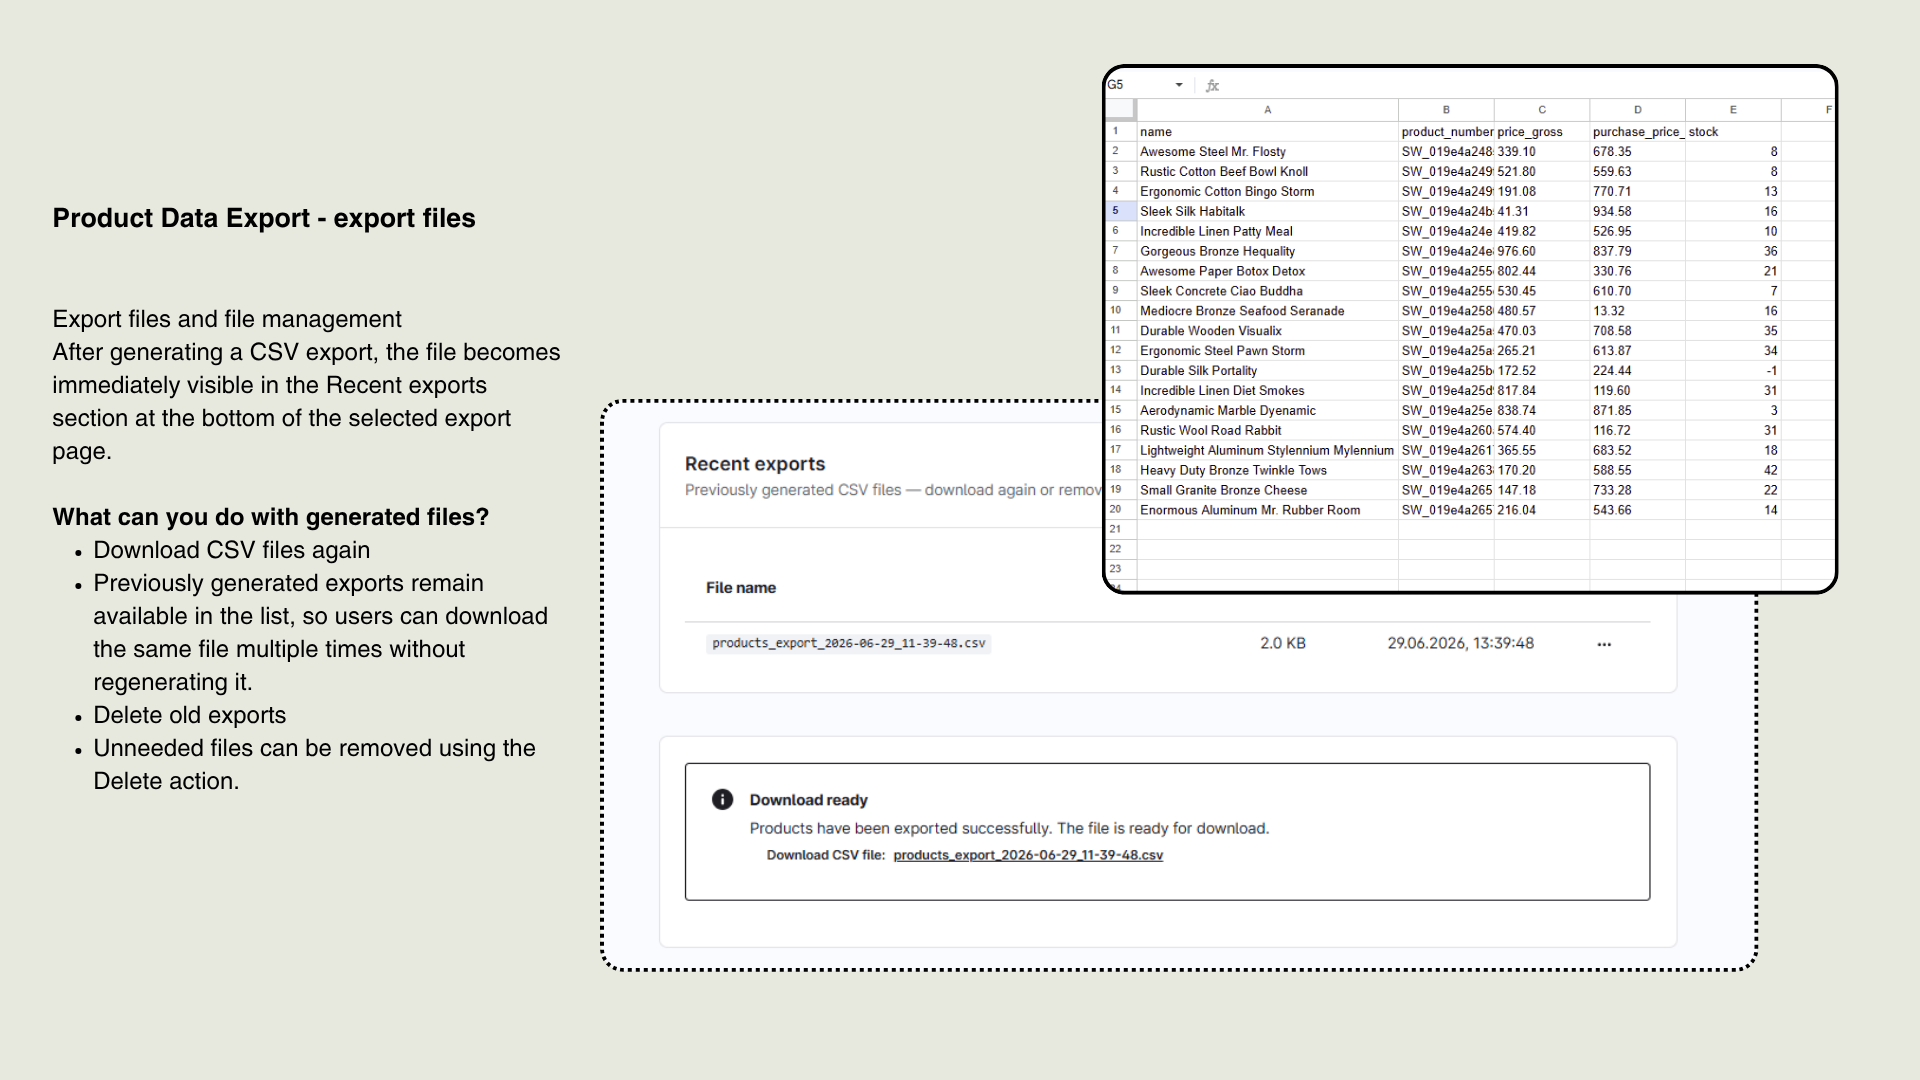Select column B header

click(1446, 110)
